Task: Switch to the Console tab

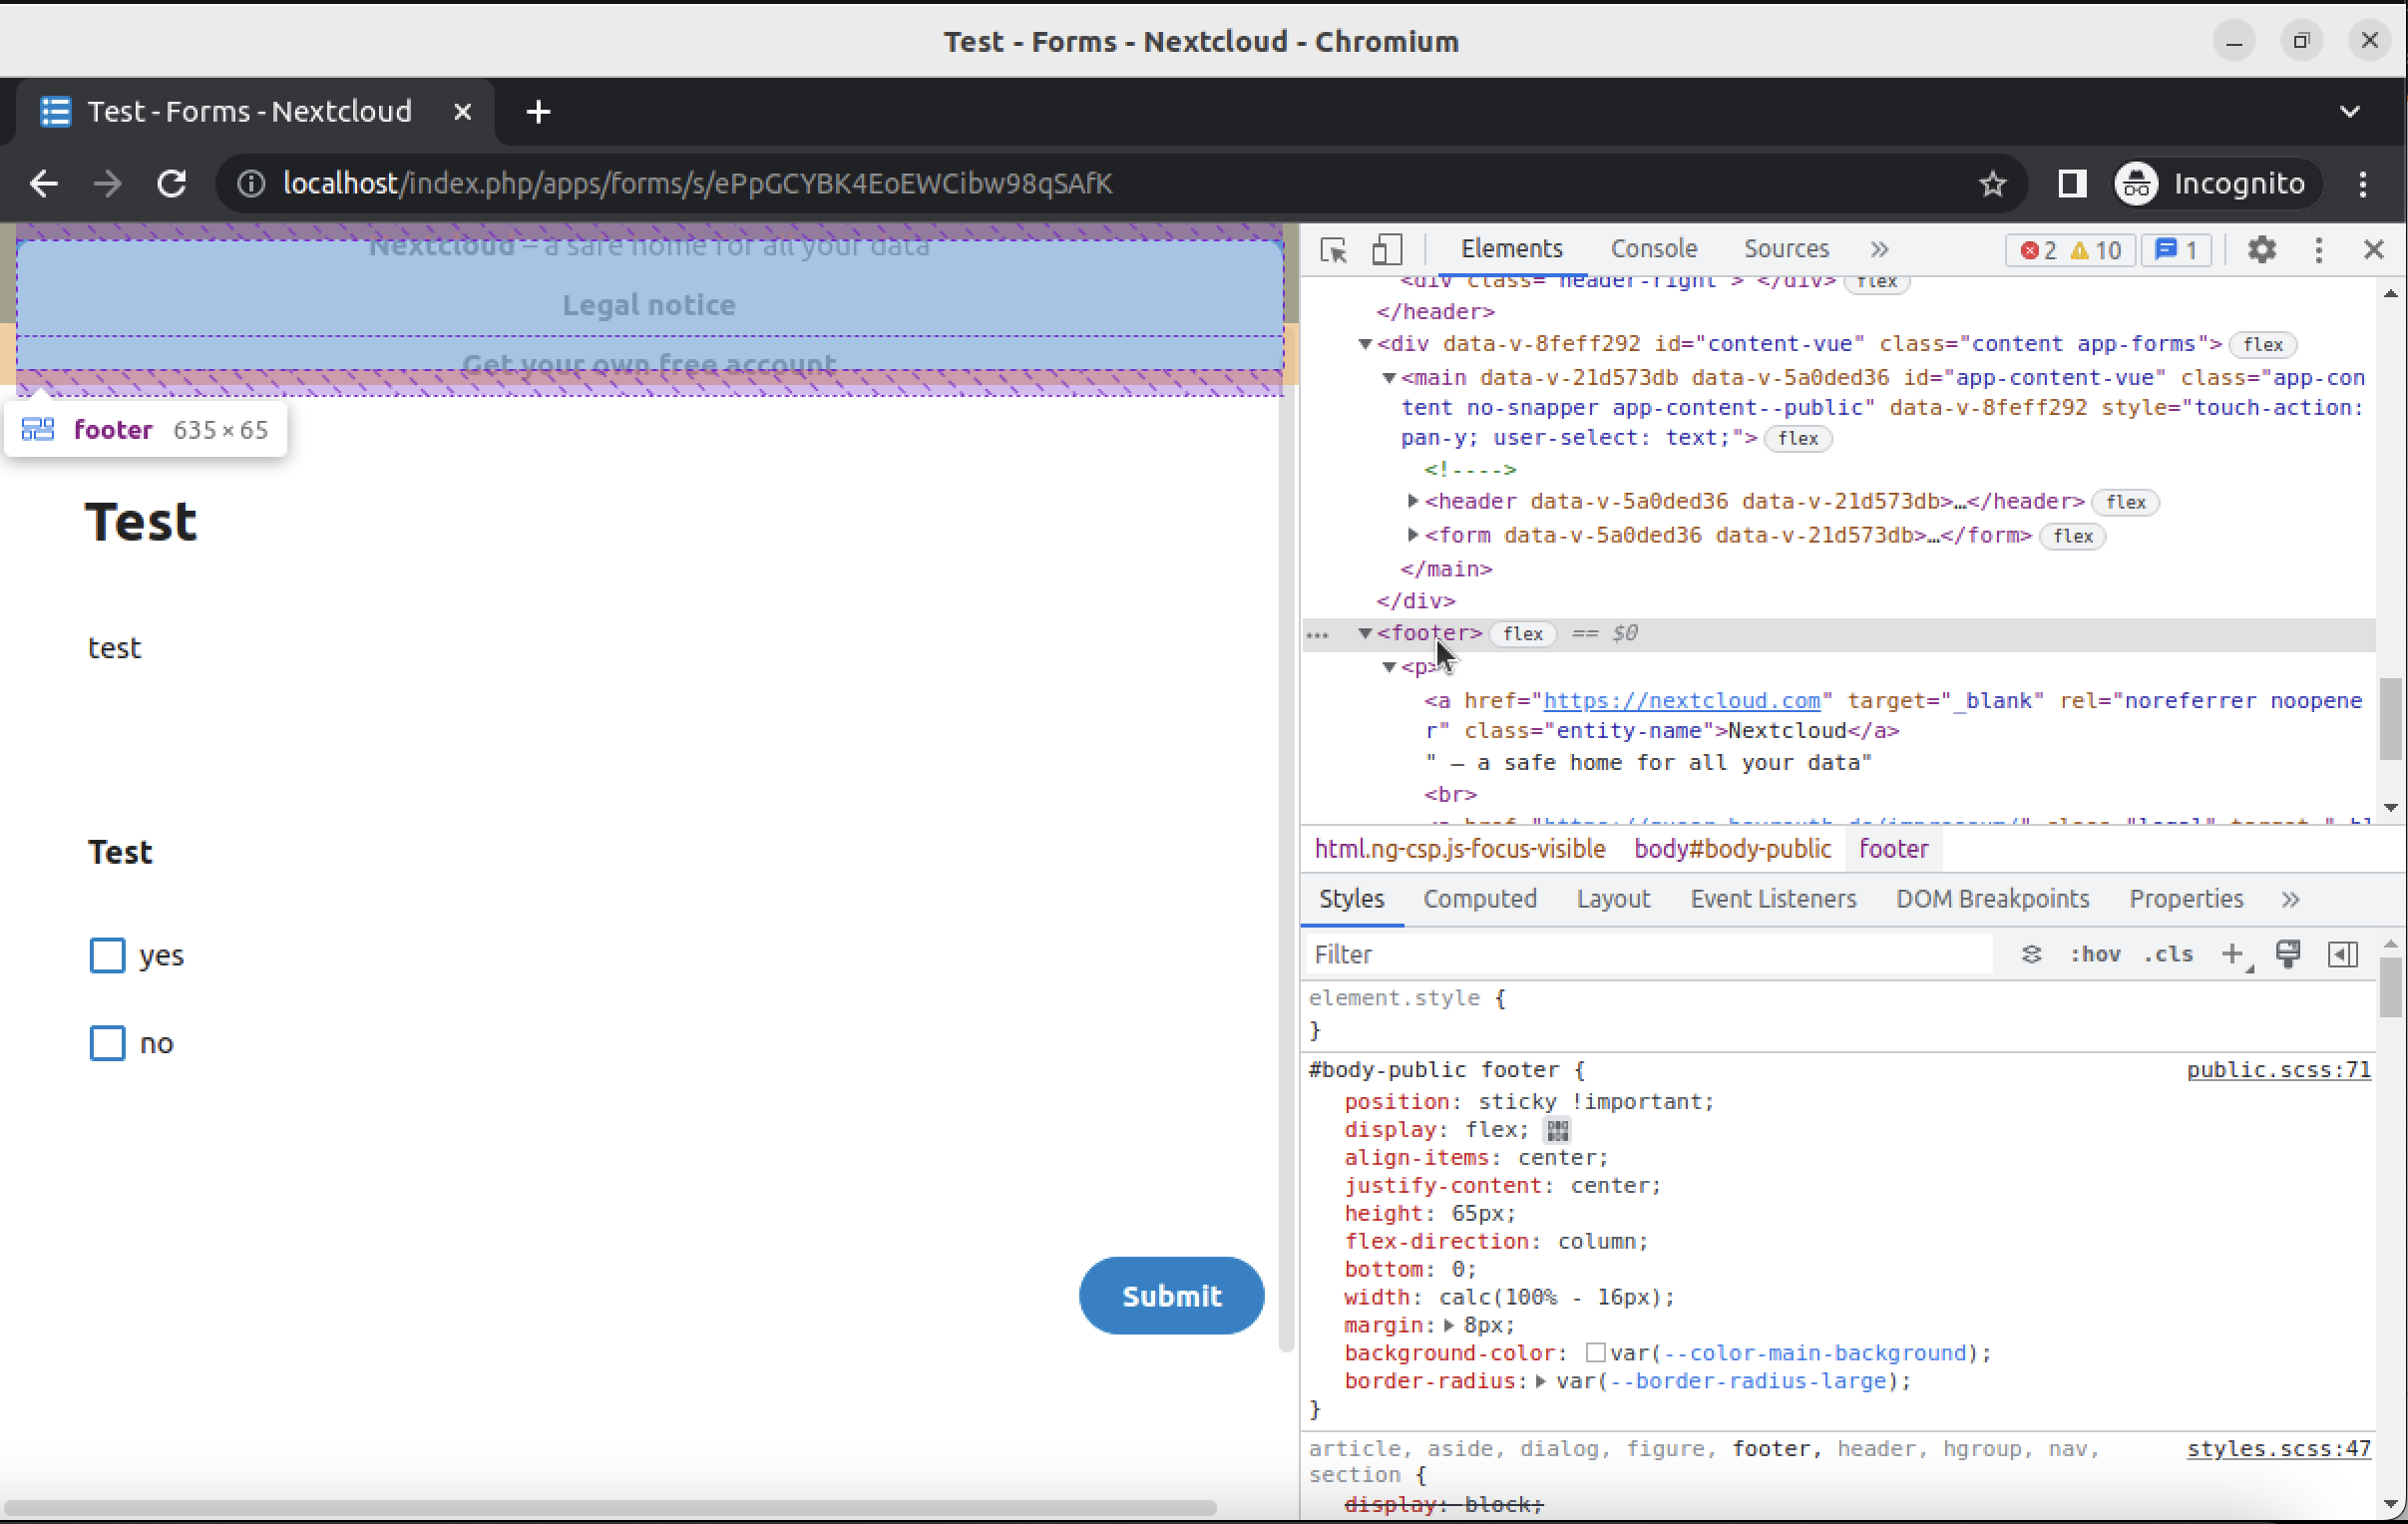Action: (x=1653, y=249)
